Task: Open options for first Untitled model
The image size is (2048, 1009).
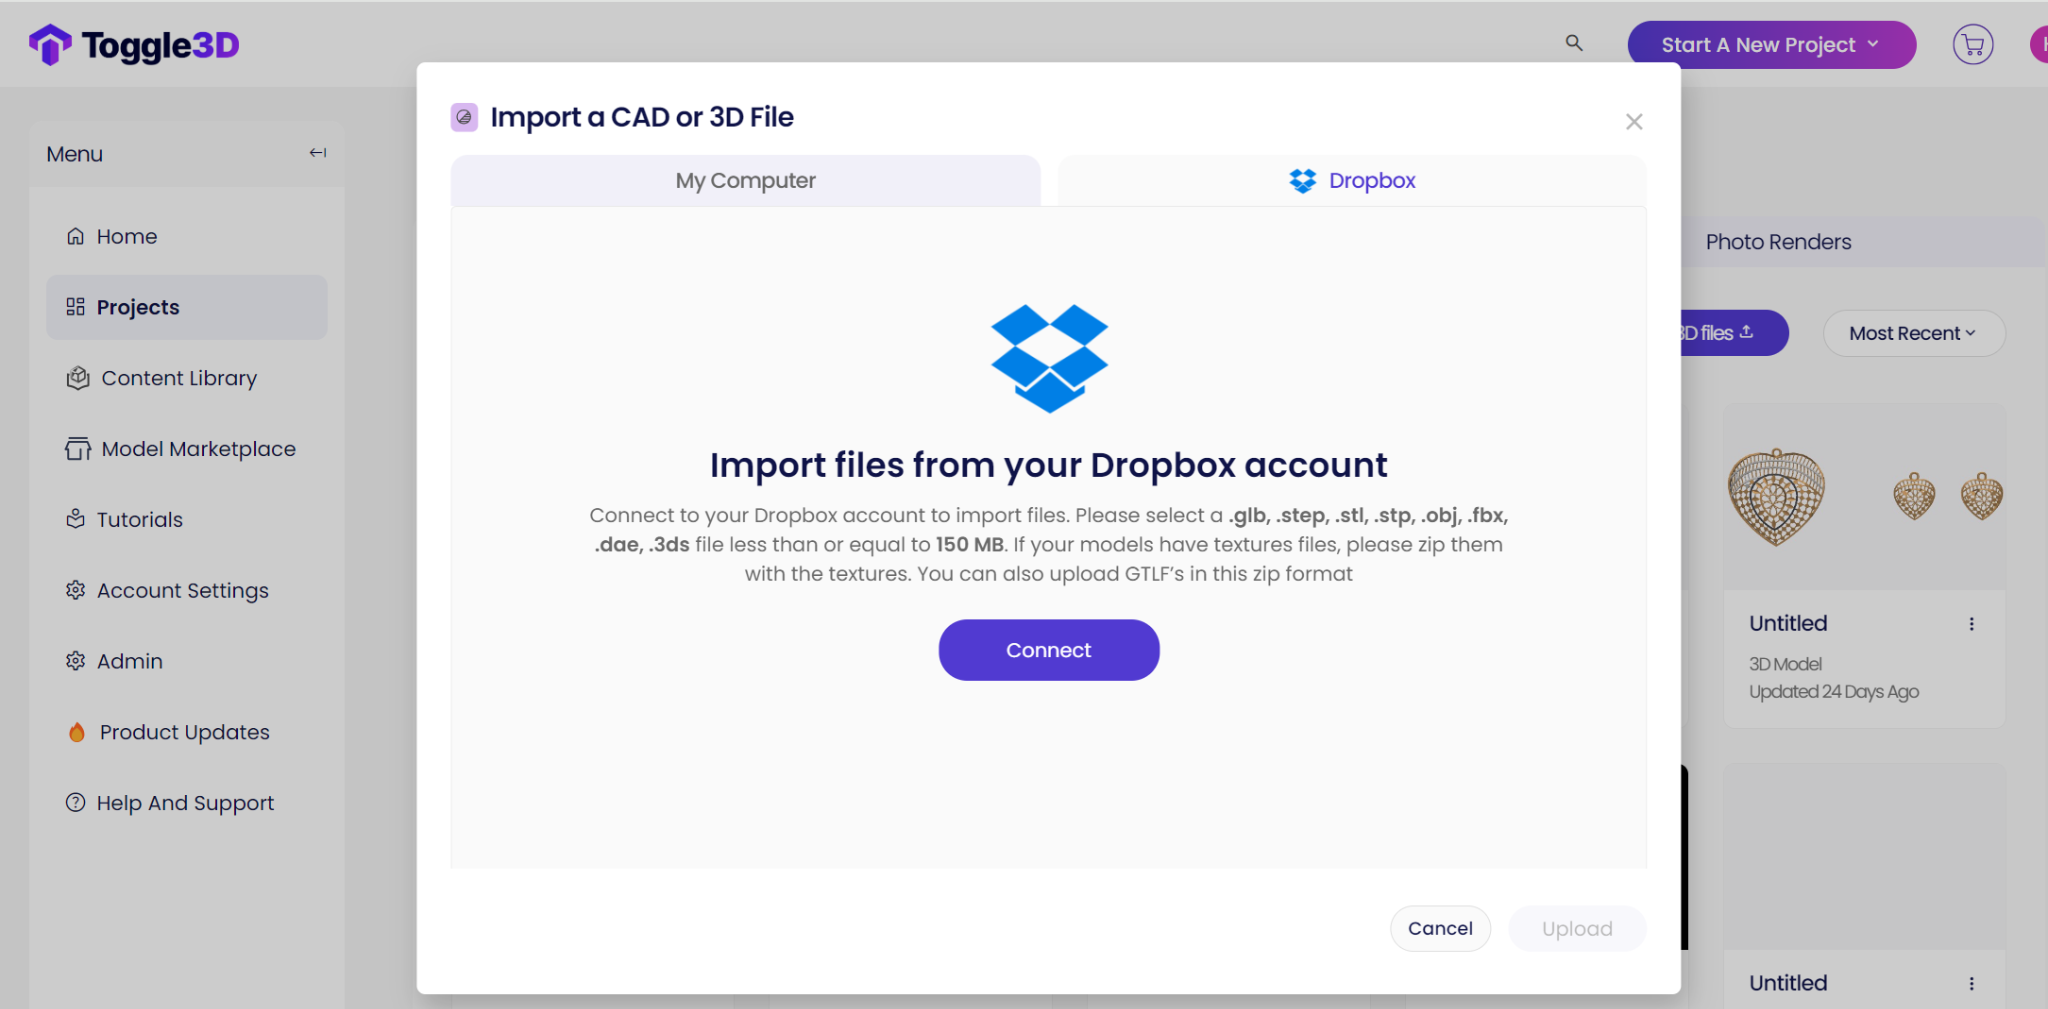Action: coord(1971,624)
